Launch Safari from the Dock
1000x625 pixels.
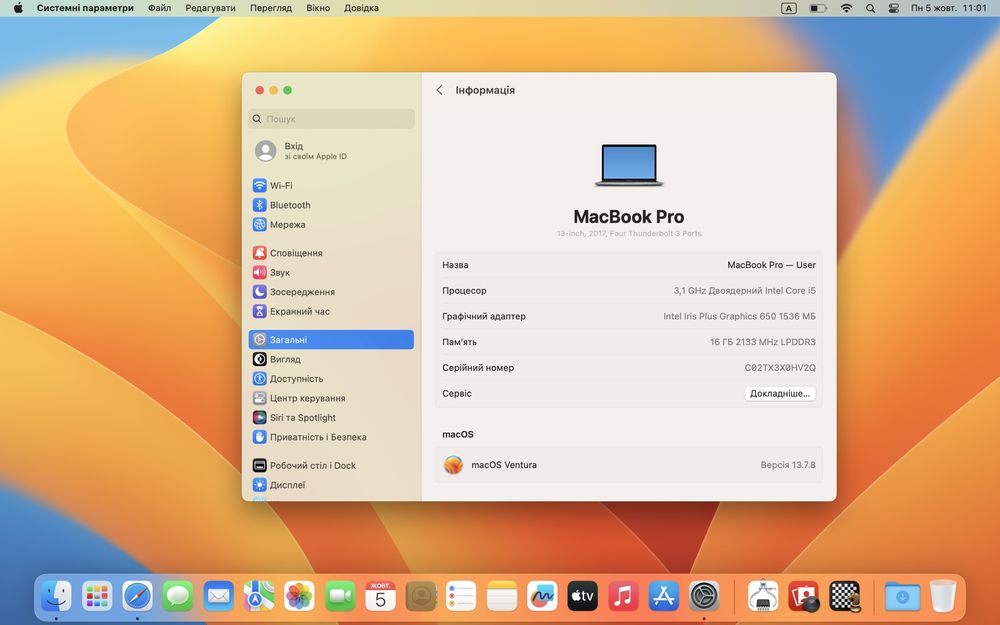[138, 596]
